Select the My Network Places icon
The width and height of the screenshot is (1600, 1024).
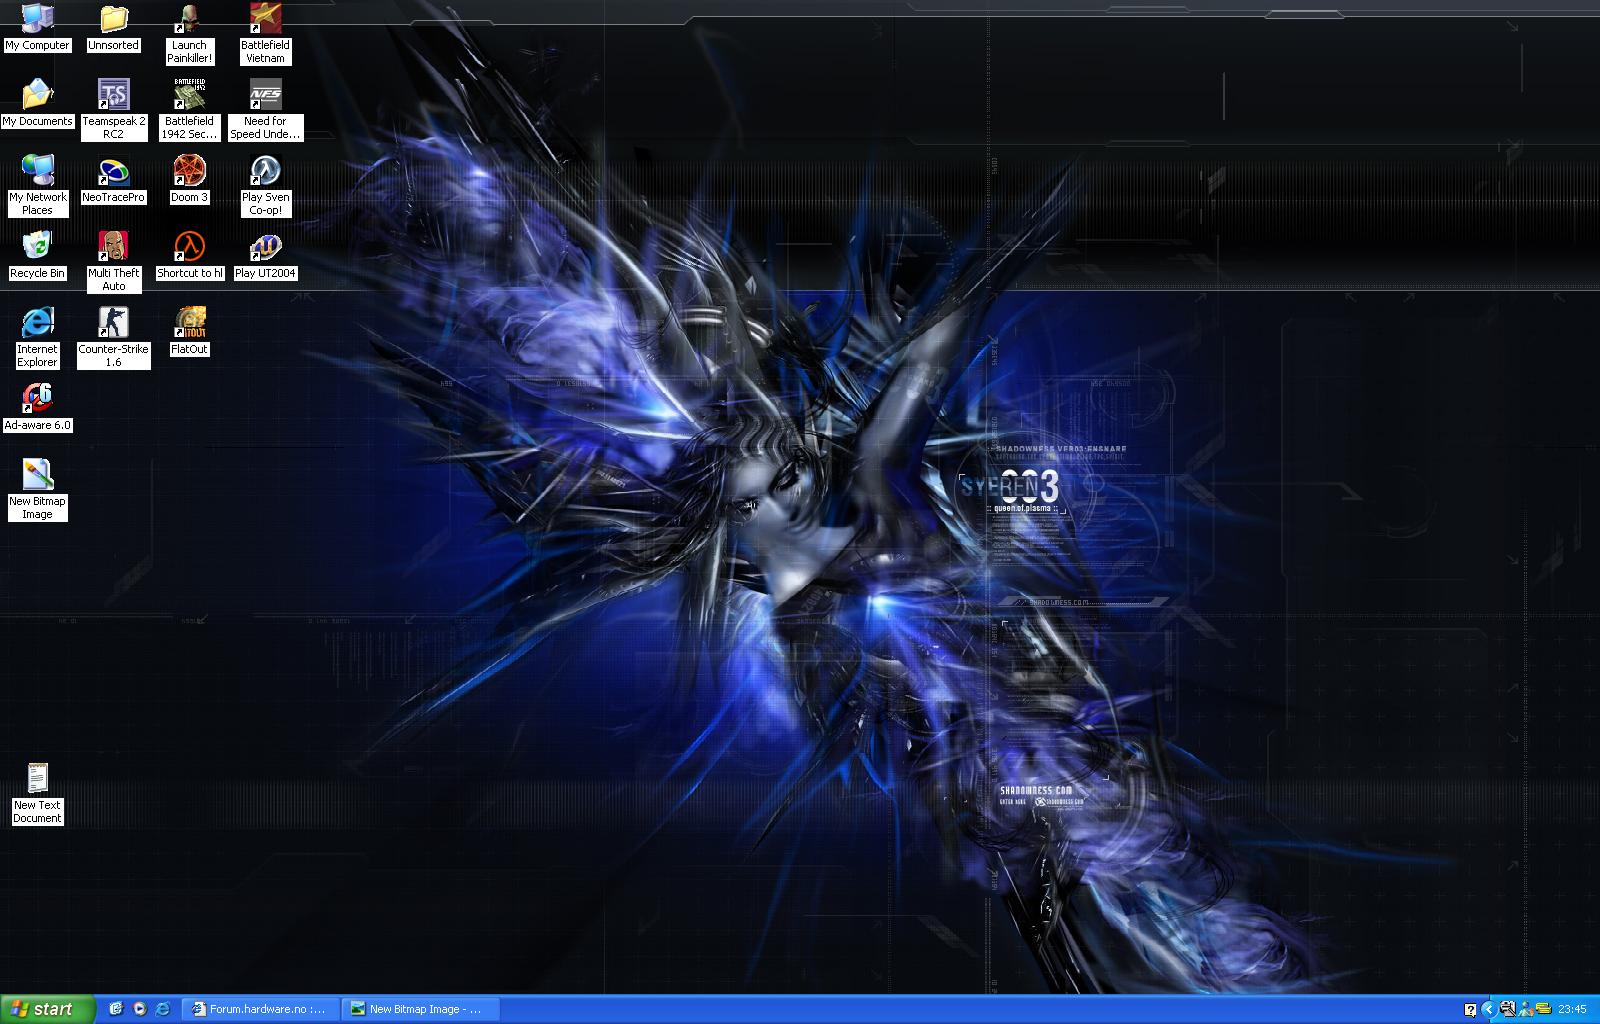[x=37, y=185]
